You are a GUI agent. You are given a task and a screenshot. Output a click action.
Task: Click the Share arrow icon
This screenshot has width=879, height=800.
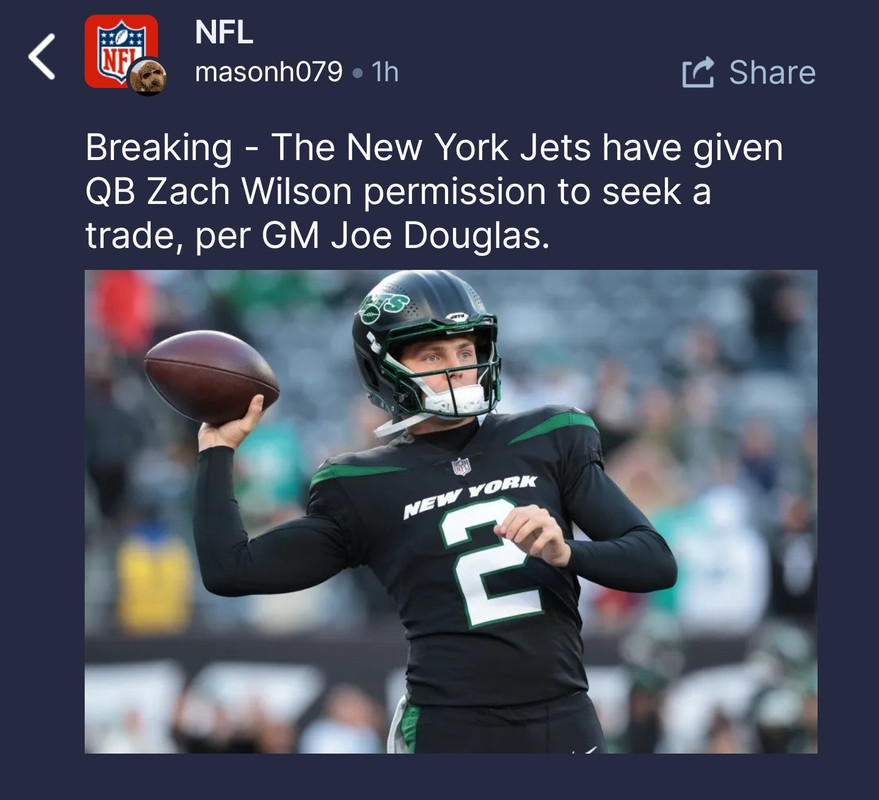pyautogui.click(x=698, y=72)
